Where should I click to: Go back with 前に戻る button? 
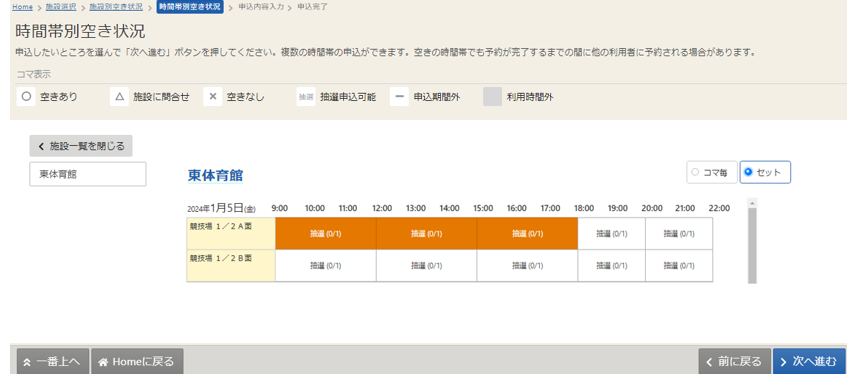734,361
